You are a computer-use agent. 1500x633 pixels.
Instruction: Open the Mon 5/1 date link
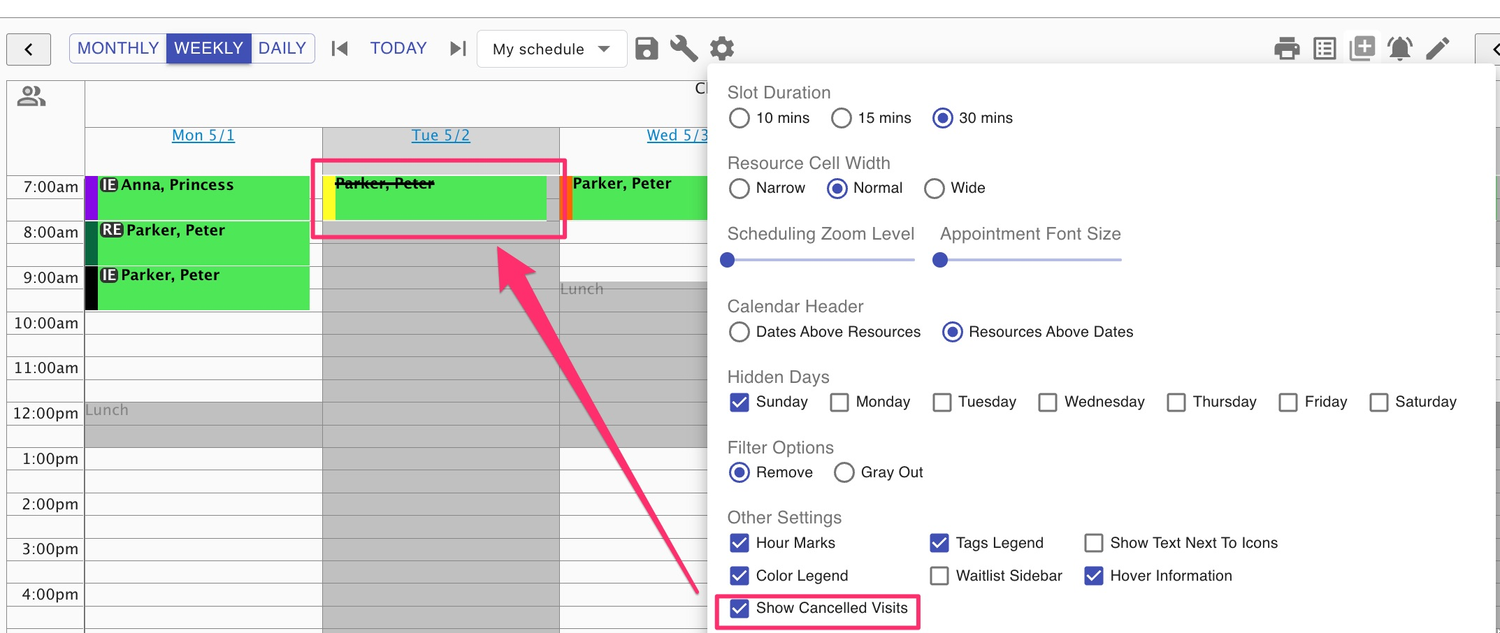pyautogui.click(x=203, y=135)
